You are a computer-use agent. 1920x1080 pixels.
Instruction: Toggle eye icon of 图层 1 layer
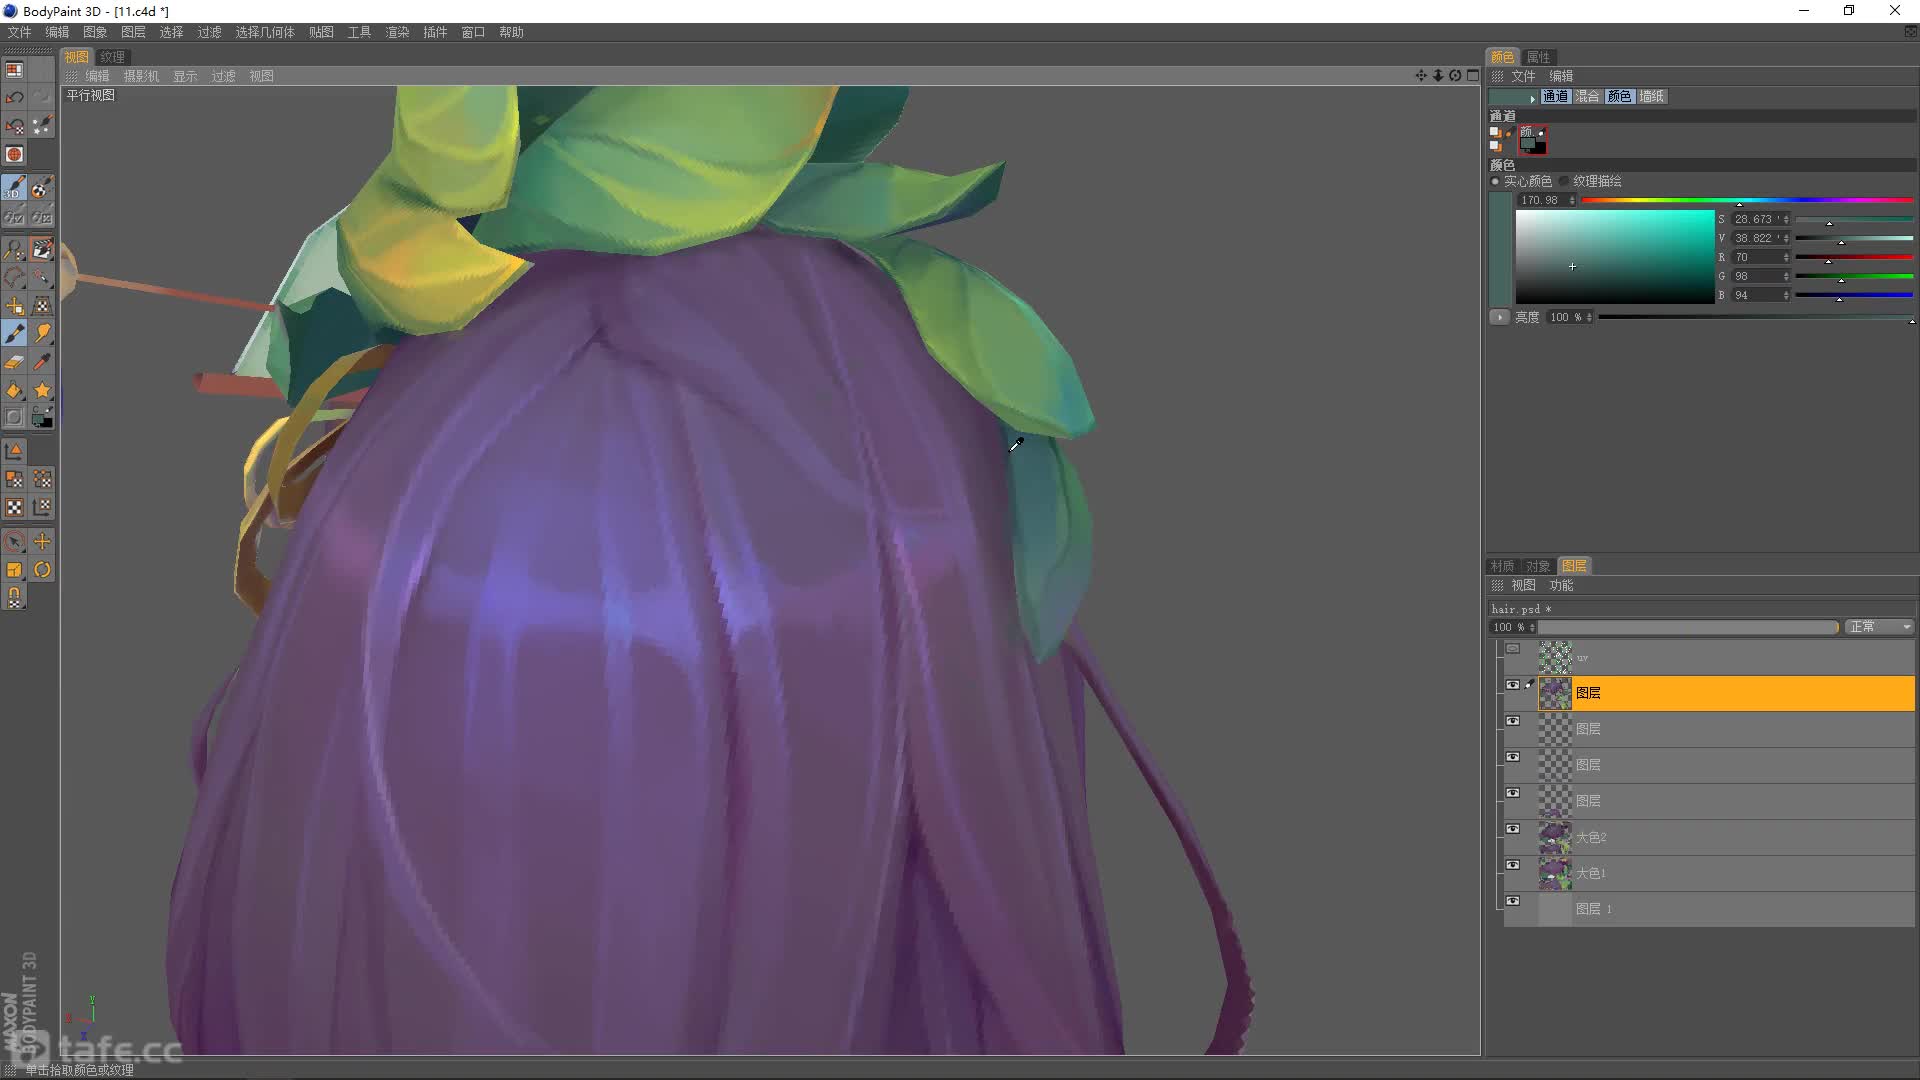[1513, 901]
